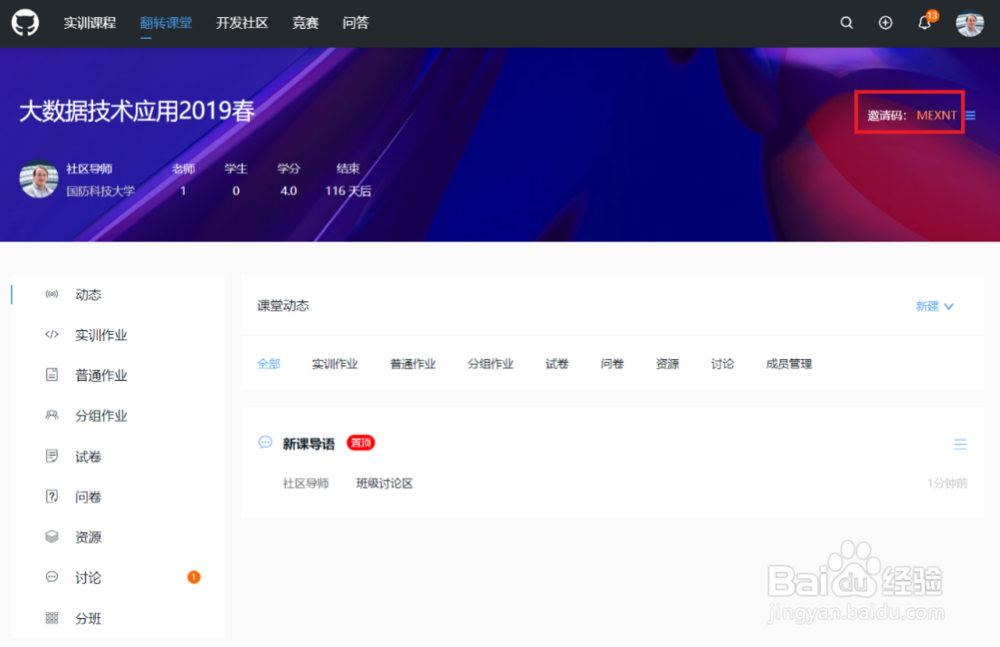Select the 问卷 filter tab
The image size is (1000, 647).
point(612,364)
